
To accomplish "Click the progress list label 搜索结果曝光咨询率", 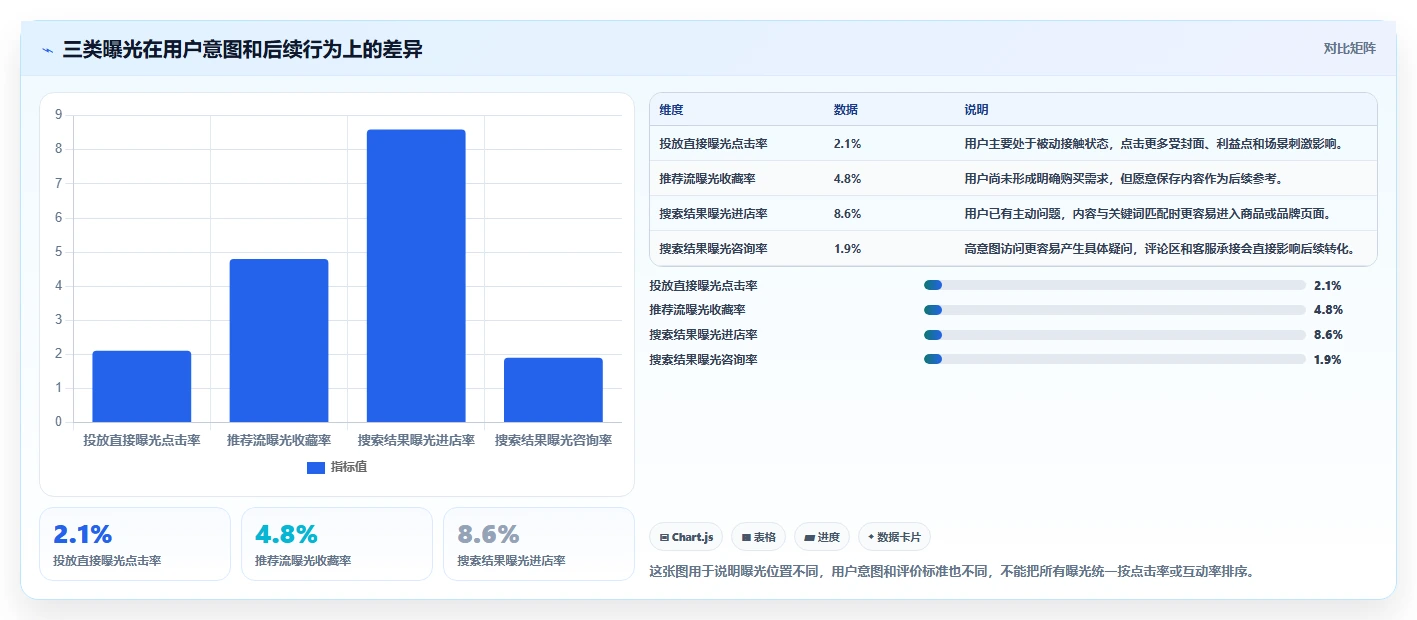I will pos(703,360).
